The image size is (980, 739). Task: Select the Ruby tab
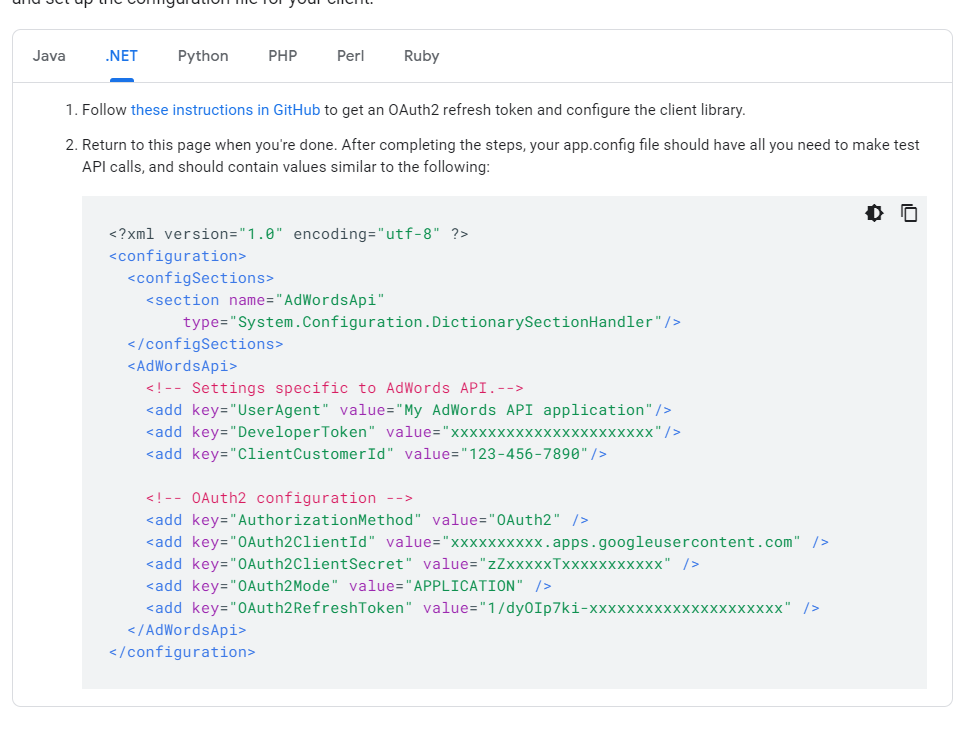pyautogui.click(x=422, y=56)
